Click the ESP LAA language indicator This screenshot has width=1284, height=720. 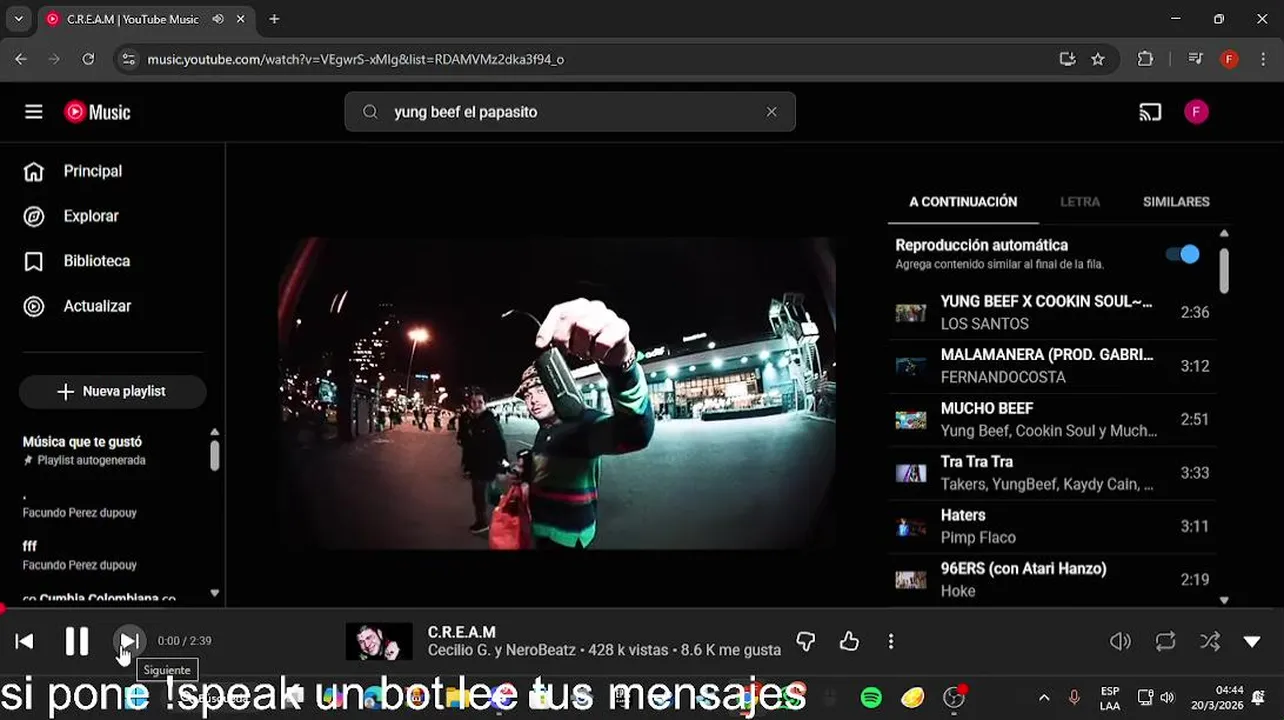pos(1110,698)
